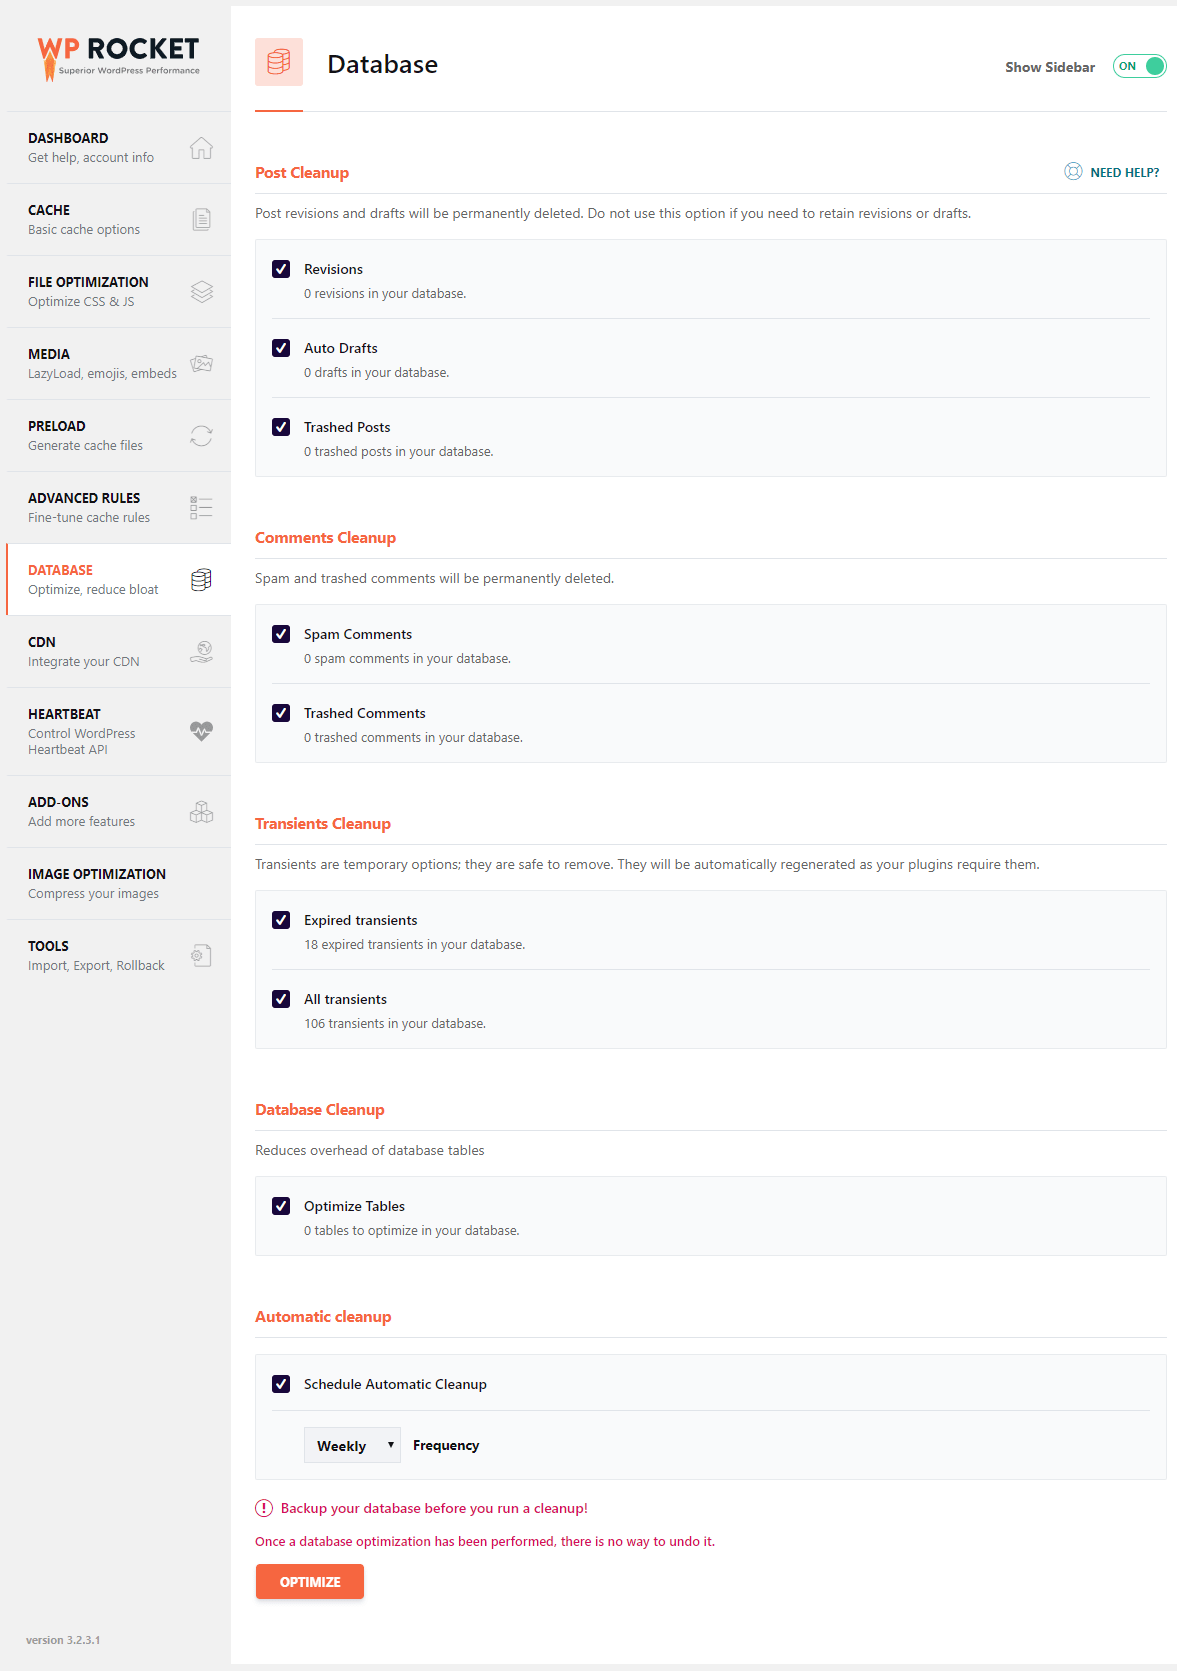Open Cache via its document icon
1177x1671 pixels.
point(201,219)
